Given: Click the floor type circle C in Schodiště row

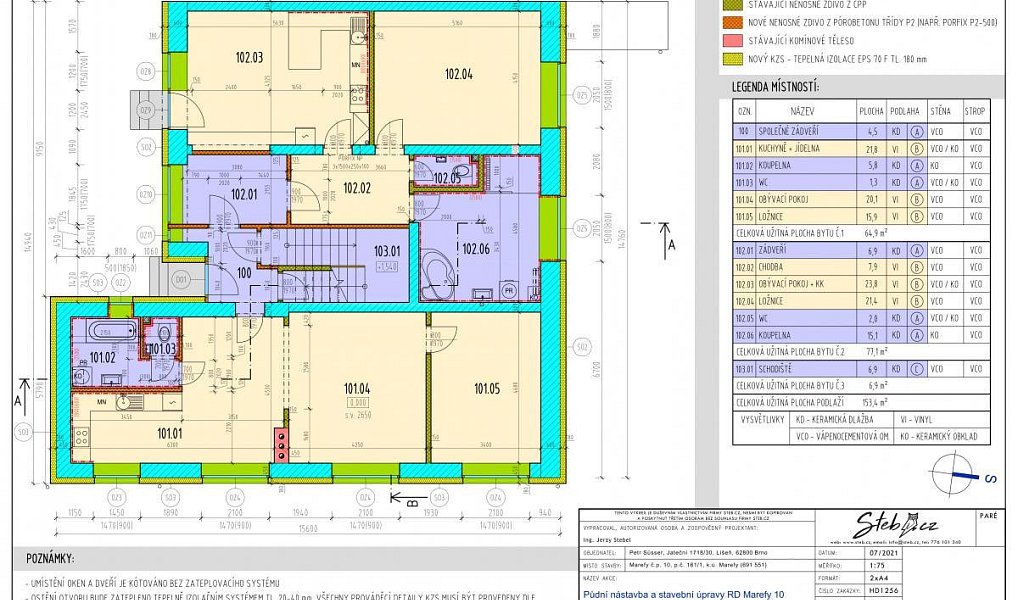Looking at the screenshot, I should pos(916,369).
